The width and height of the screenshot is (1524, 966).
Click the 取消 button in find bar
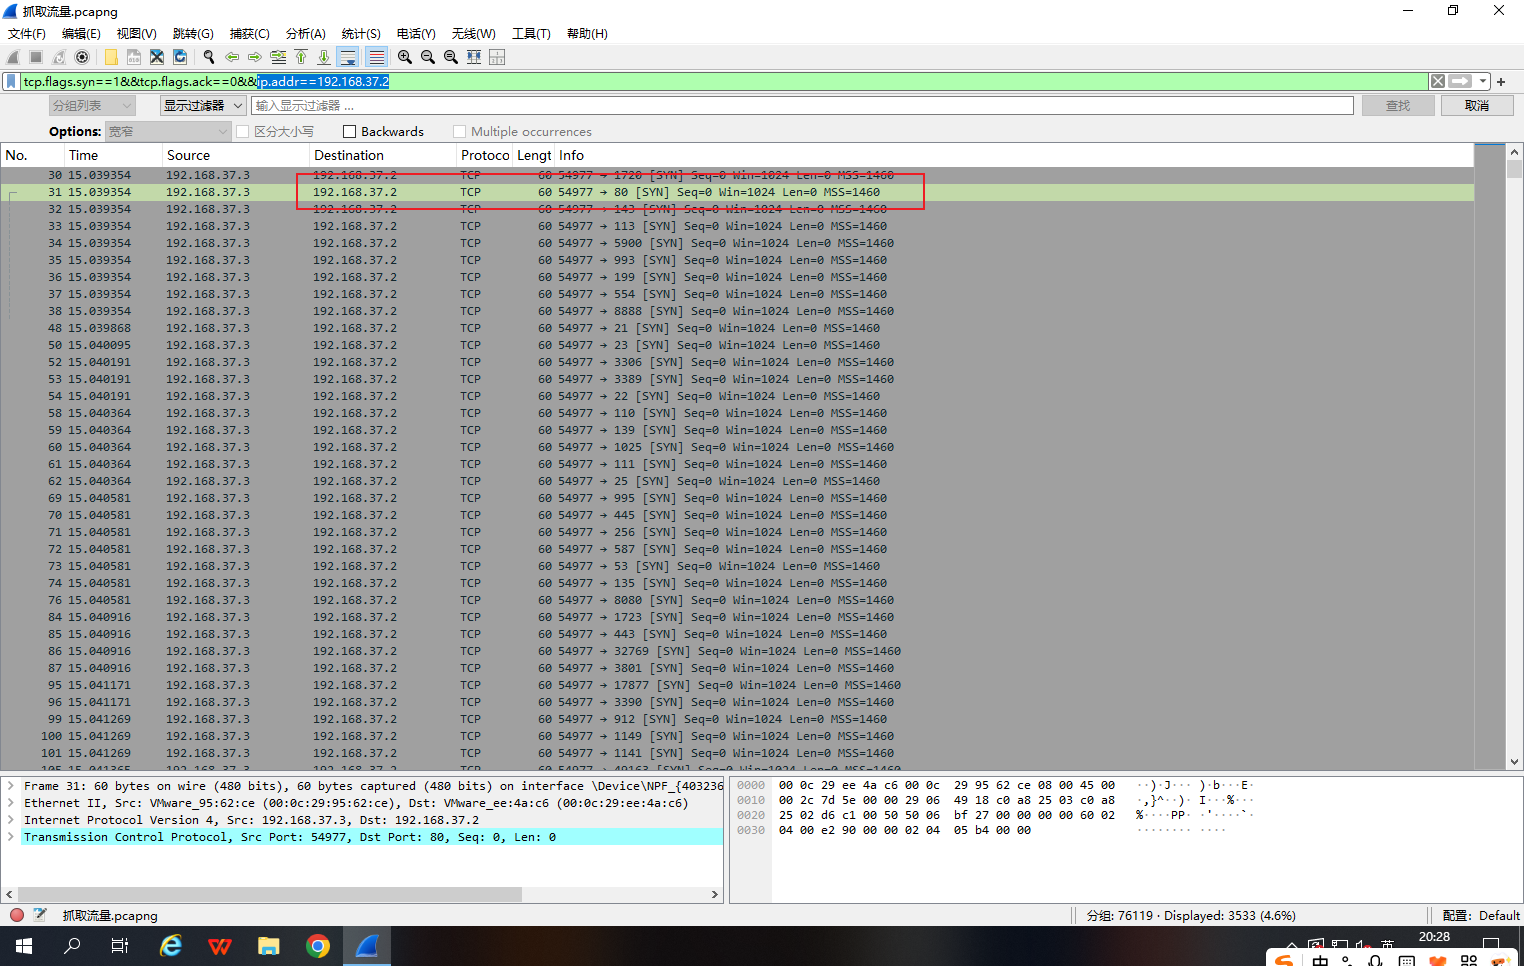1477,105
